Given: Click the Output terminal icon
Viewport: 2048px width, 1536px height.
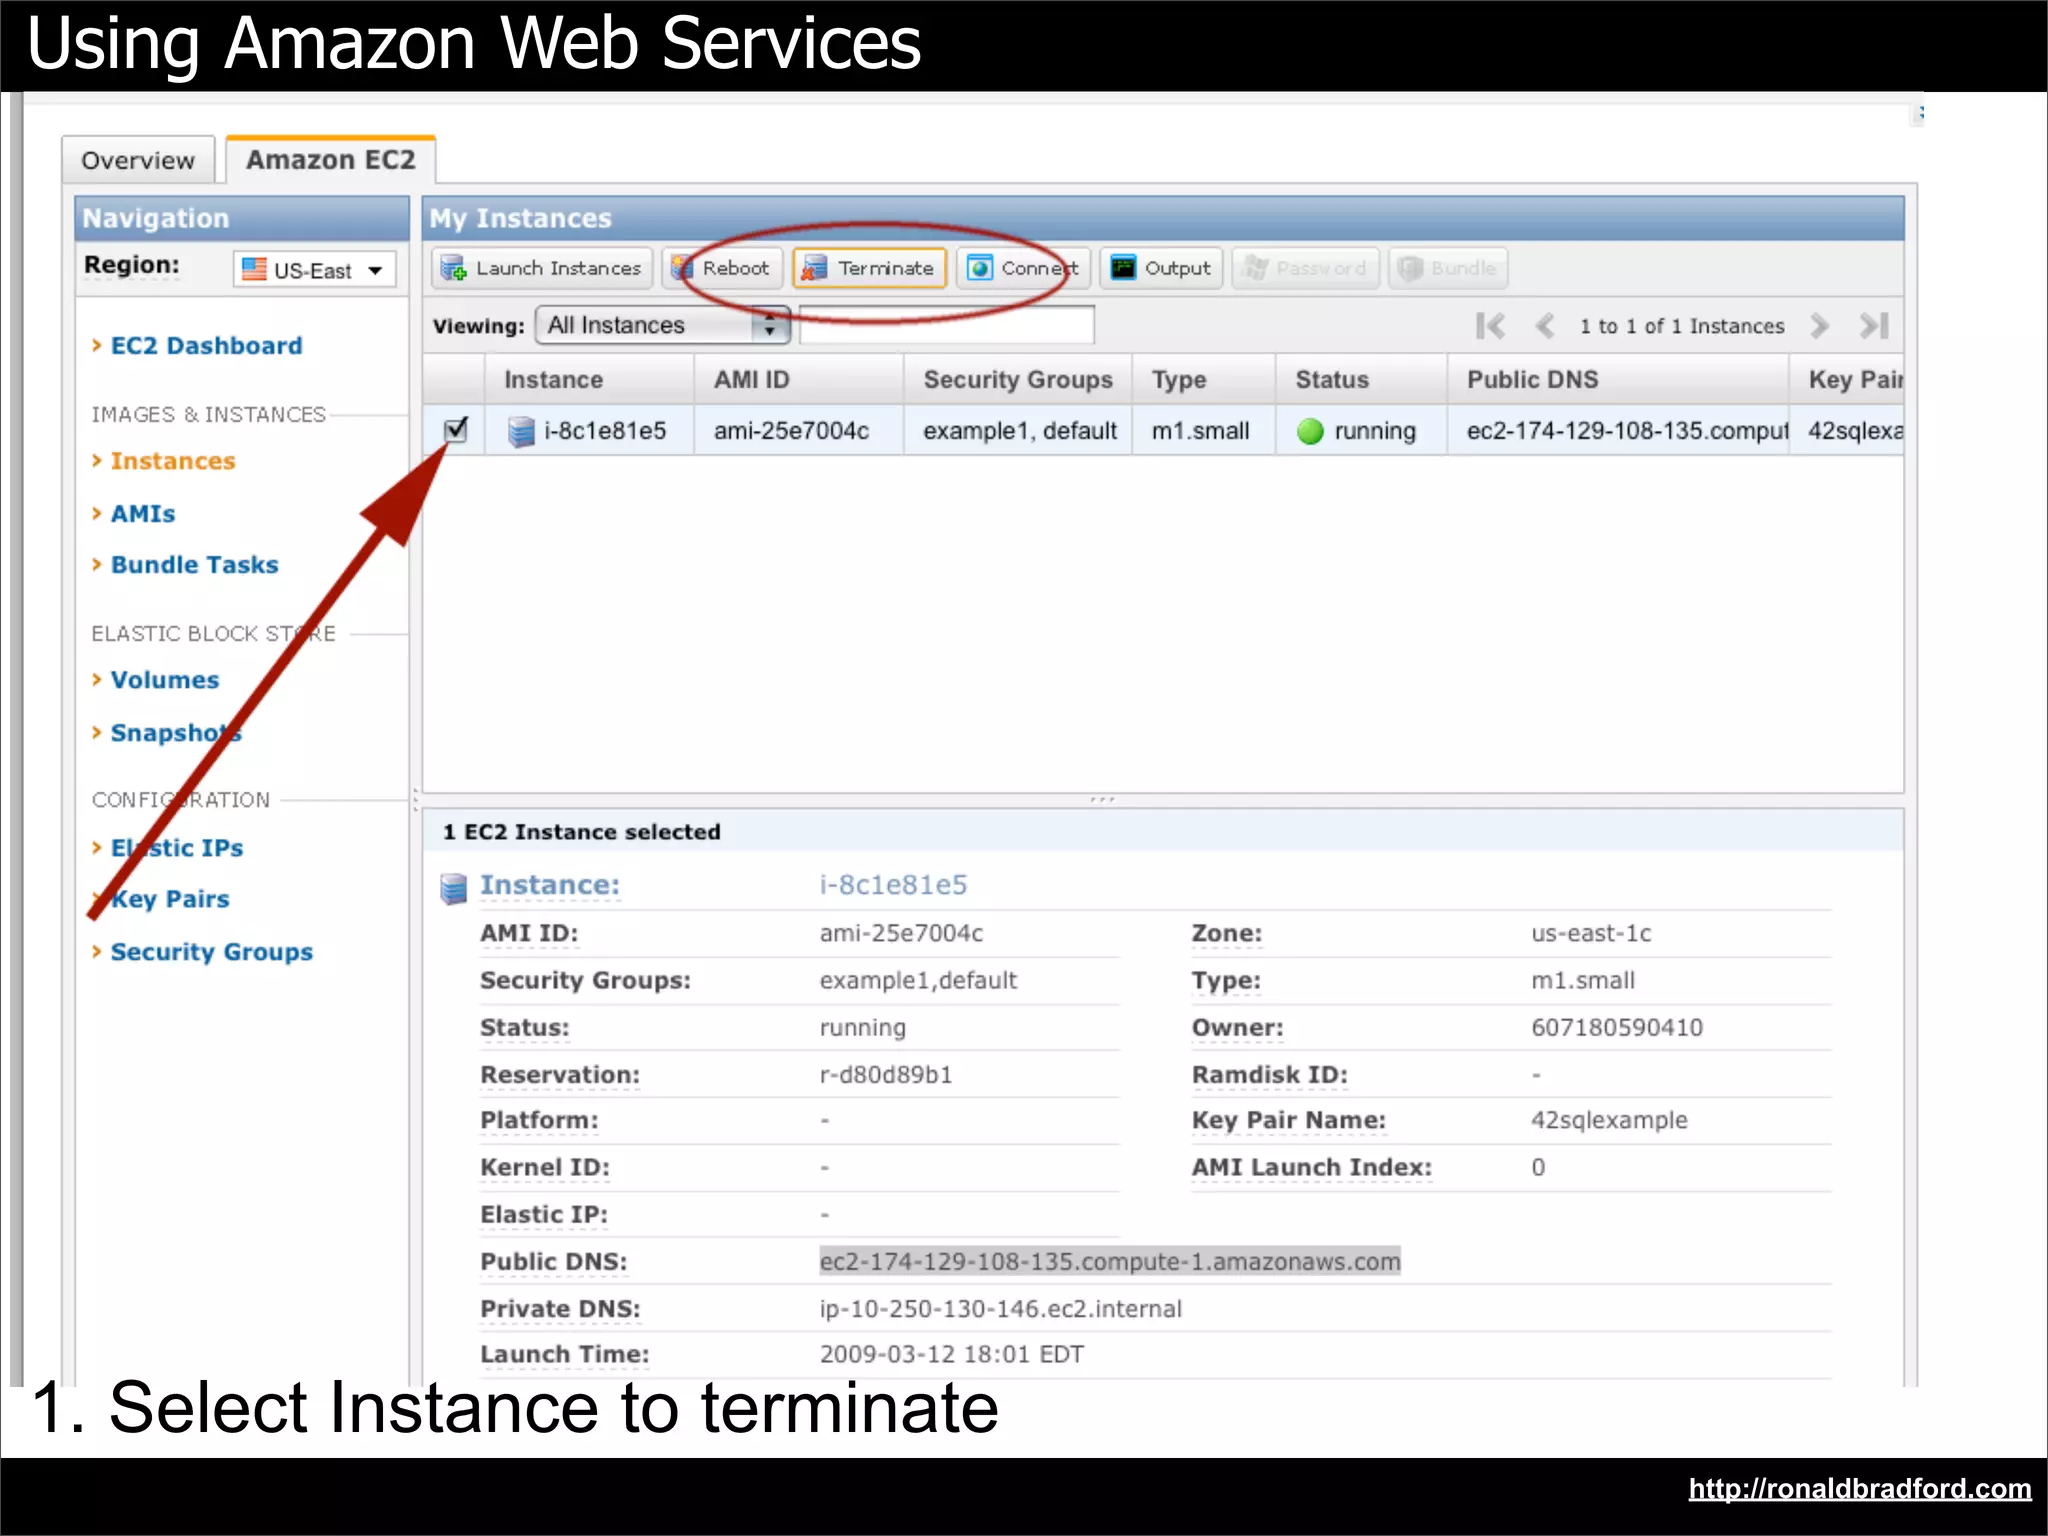Looking at the screenshot, I should pyautogui.click(x=1124, y=268).
